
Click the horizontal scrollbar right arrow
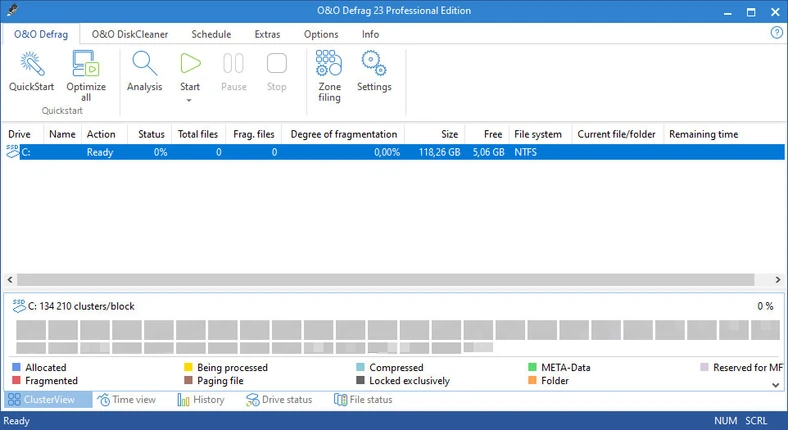tap(778, 279)
